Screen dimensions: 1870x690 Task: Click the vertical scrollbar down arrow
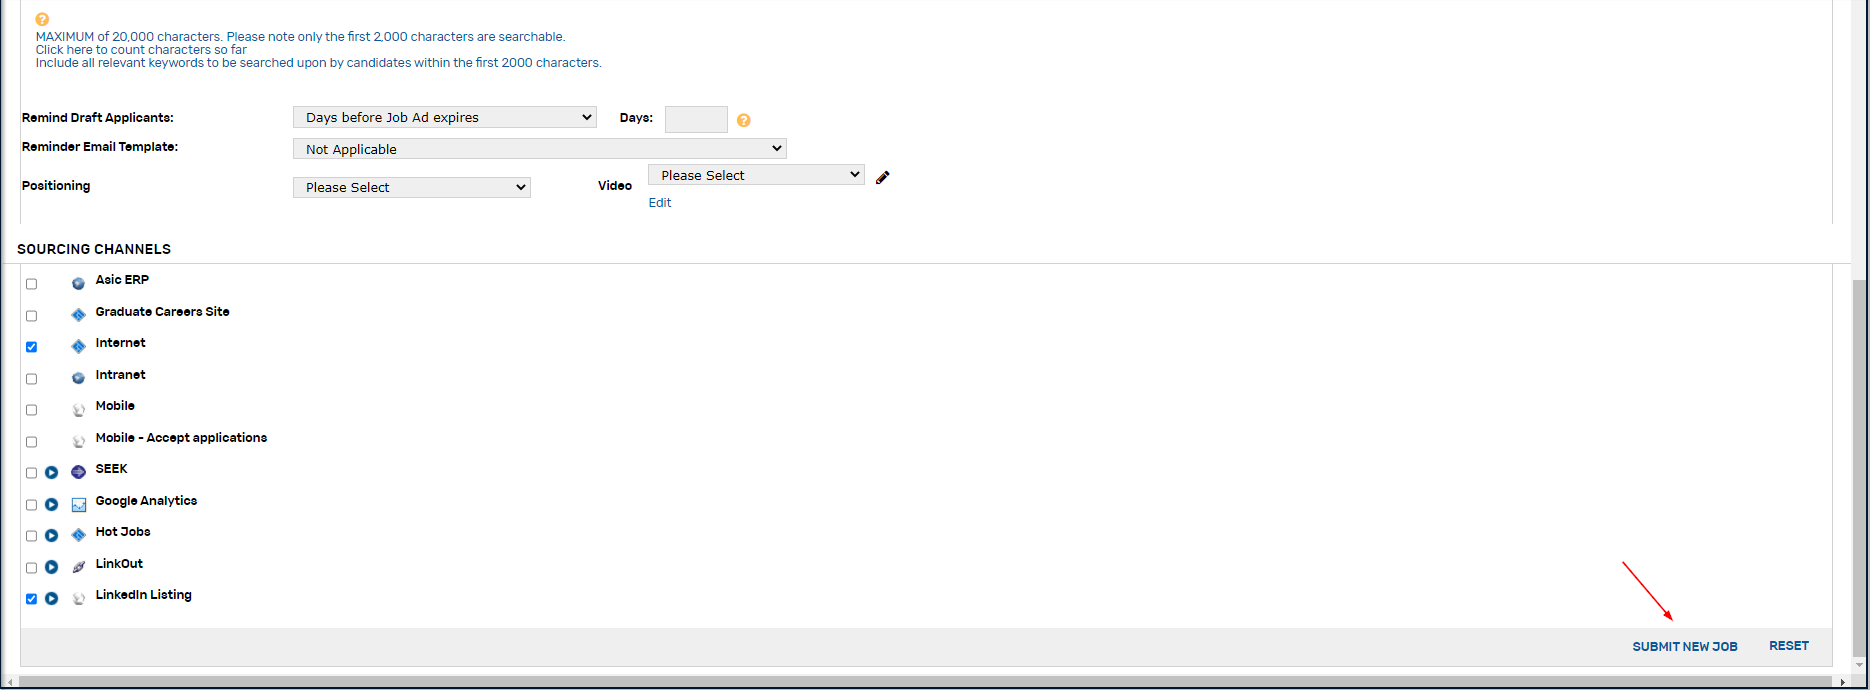pyautogui.click(x=1859, y=665)
